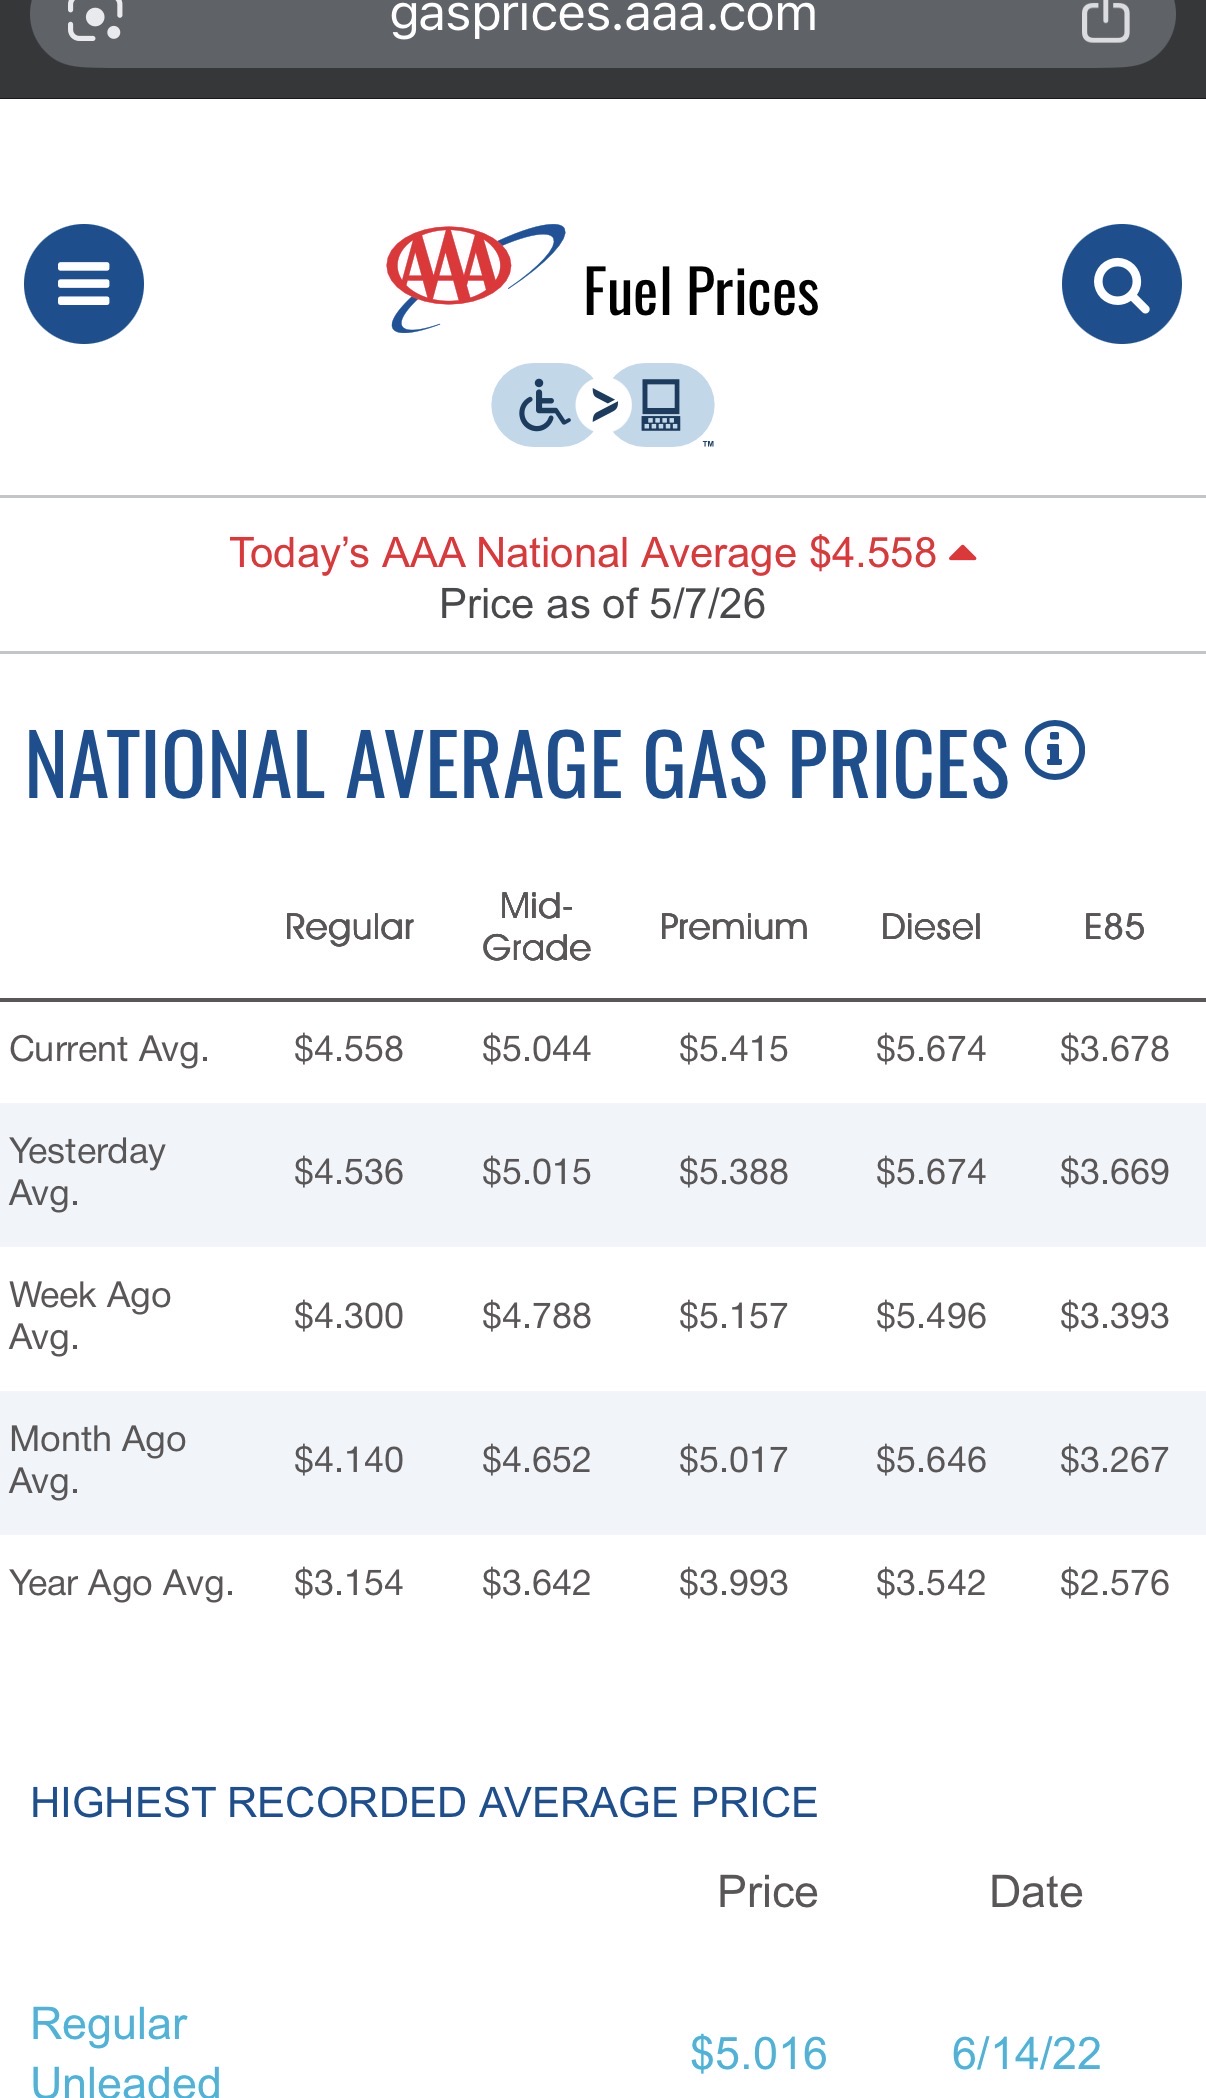Image resolution: width=1206 pixels, height=2098 pixels.
Task: Tap the info icon beside National Average Gas Prices
Action: click(1055, 749)
